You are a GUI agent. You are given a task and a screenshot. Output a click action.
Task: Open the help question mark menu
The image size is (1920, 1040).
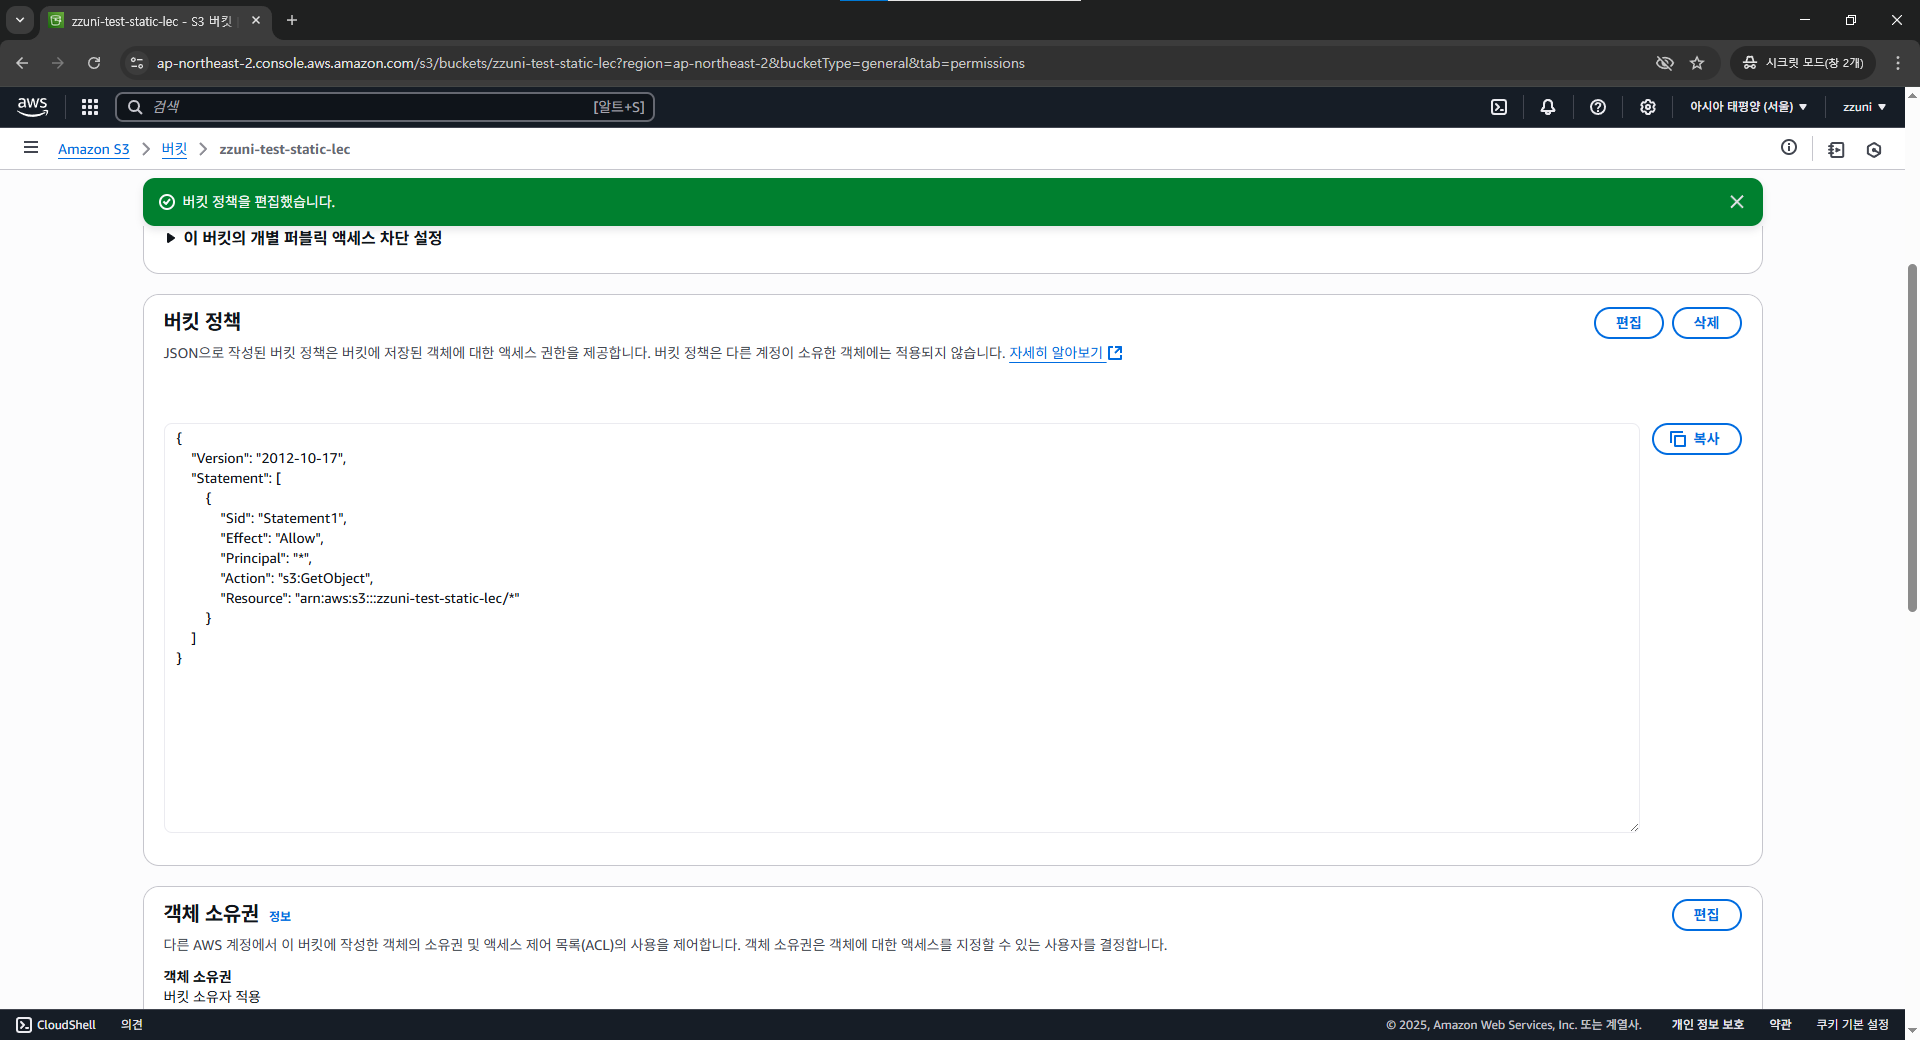[1598, 107]
